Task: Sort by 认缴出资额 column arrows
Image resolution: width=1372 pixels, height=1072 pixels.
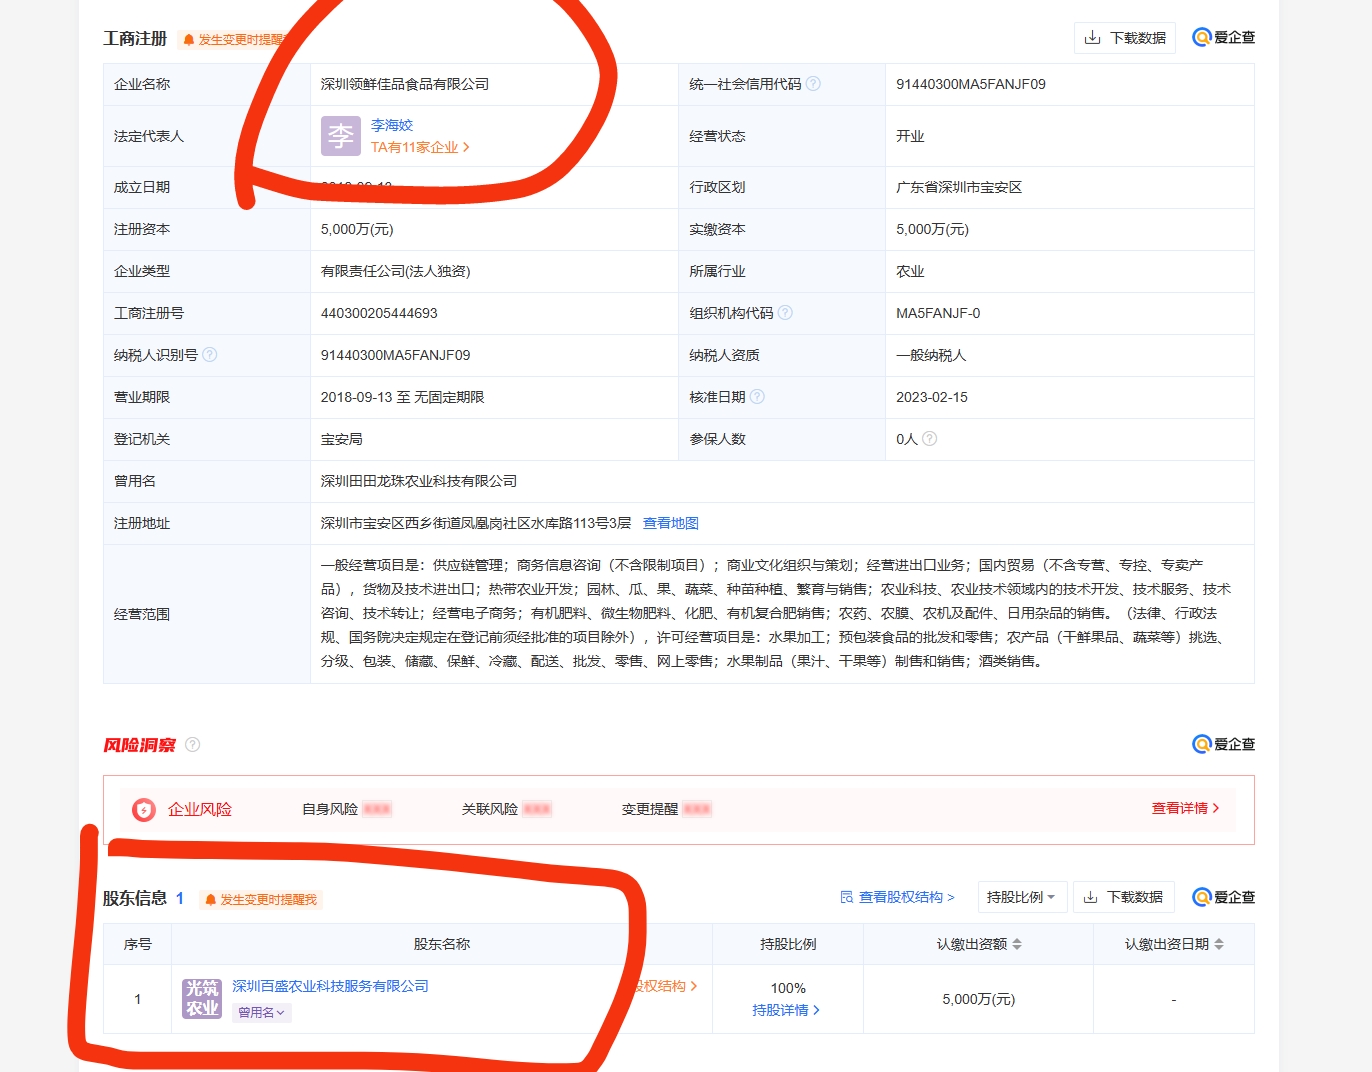Action: point(1017,944)
